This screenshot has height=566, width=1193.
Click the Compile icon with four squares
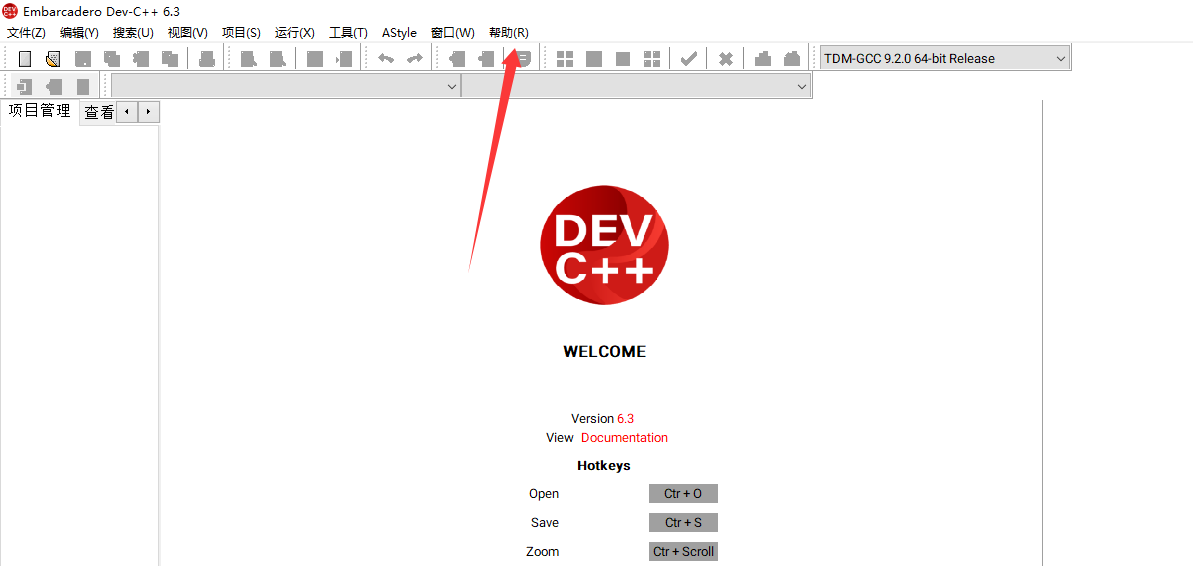tap(565, 59)
